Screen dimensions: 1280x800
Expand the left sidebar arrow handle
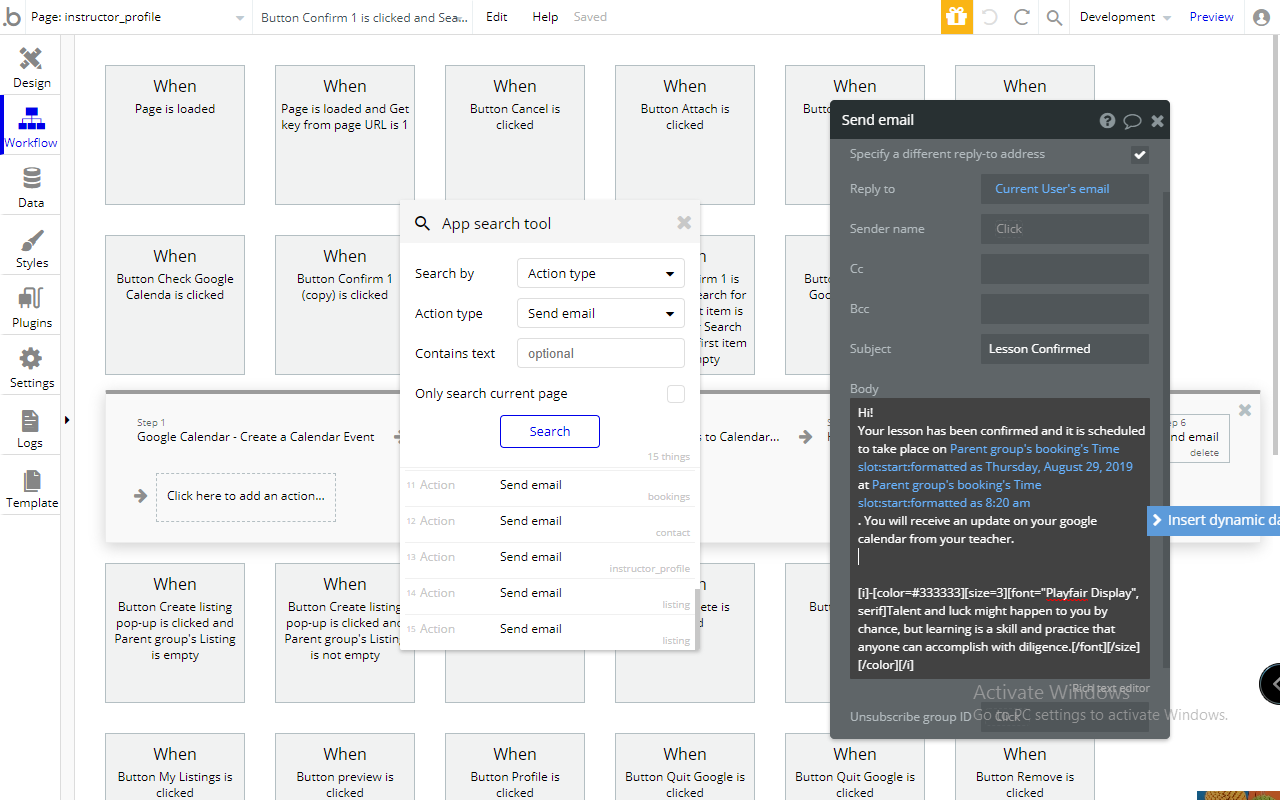(x=66, y=419)
